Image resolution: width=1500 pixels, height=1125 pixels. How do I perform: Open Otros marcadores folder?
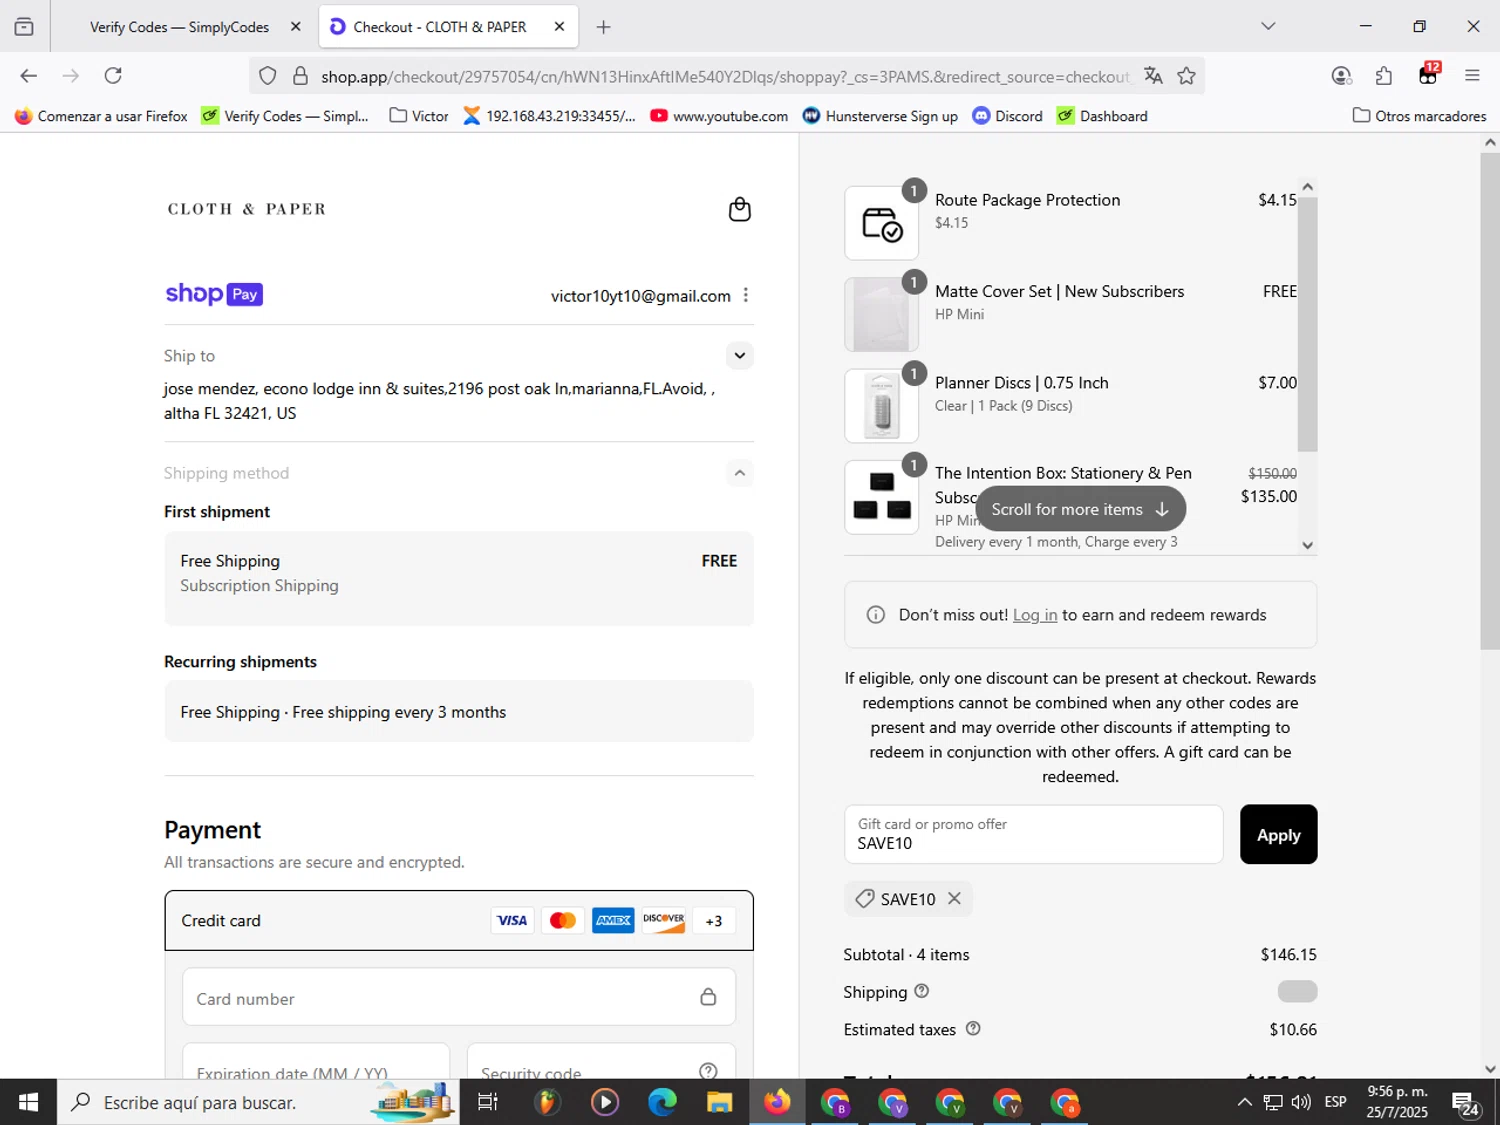pyautogui.click(x=1419, y=116)
